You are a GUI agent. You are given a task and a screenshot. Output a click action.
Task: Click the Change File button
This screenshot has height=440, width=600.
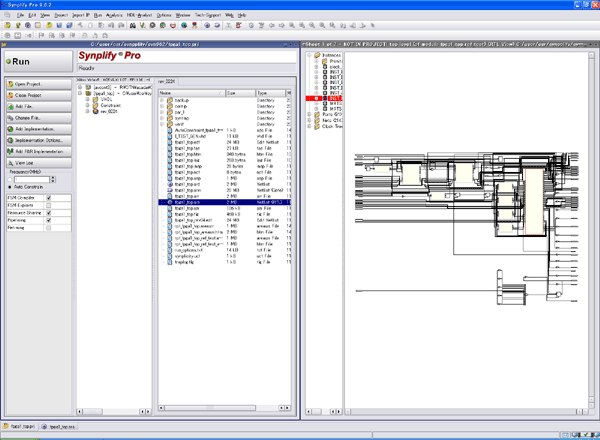click(39, 118)
